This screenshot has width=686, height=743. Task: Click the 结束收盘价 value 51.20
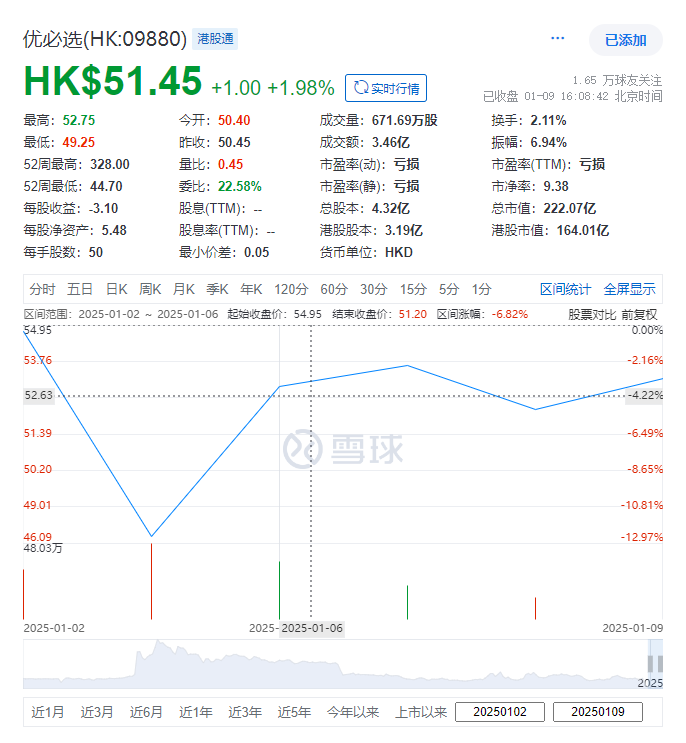coord(413,314)
